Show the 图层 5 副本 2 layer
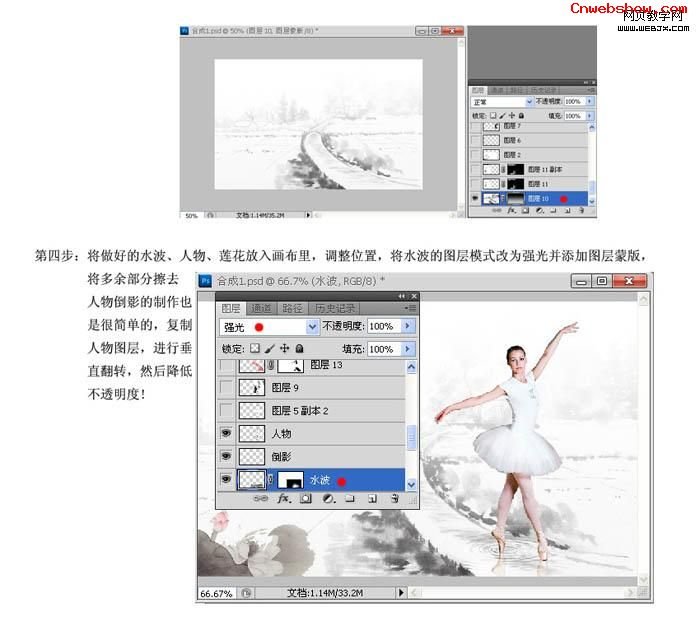Image resolution: width=700 pixels, height=626 pixels. (x=226, y=410)
